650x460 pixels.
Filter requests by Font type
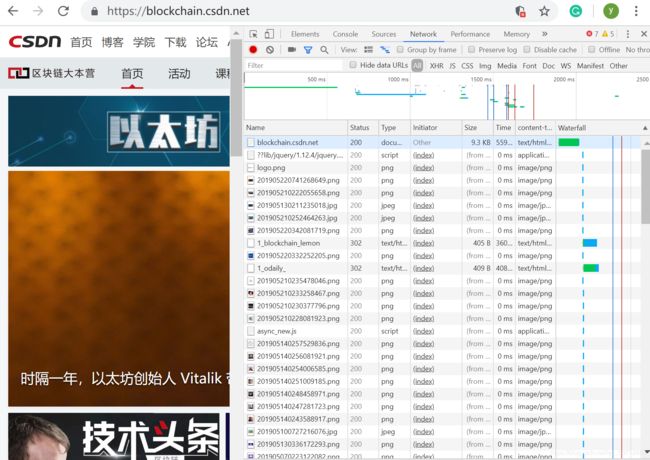coord(529,66)
